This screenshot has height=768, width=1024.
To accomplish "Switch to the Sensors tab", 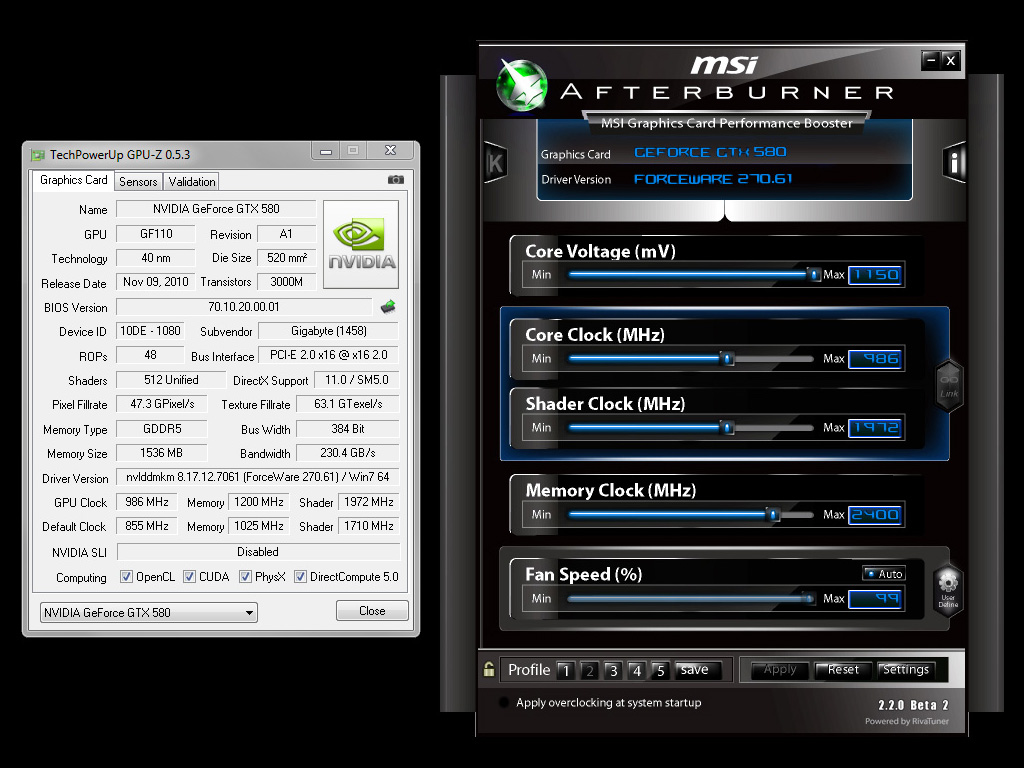I will coord(138,182).
